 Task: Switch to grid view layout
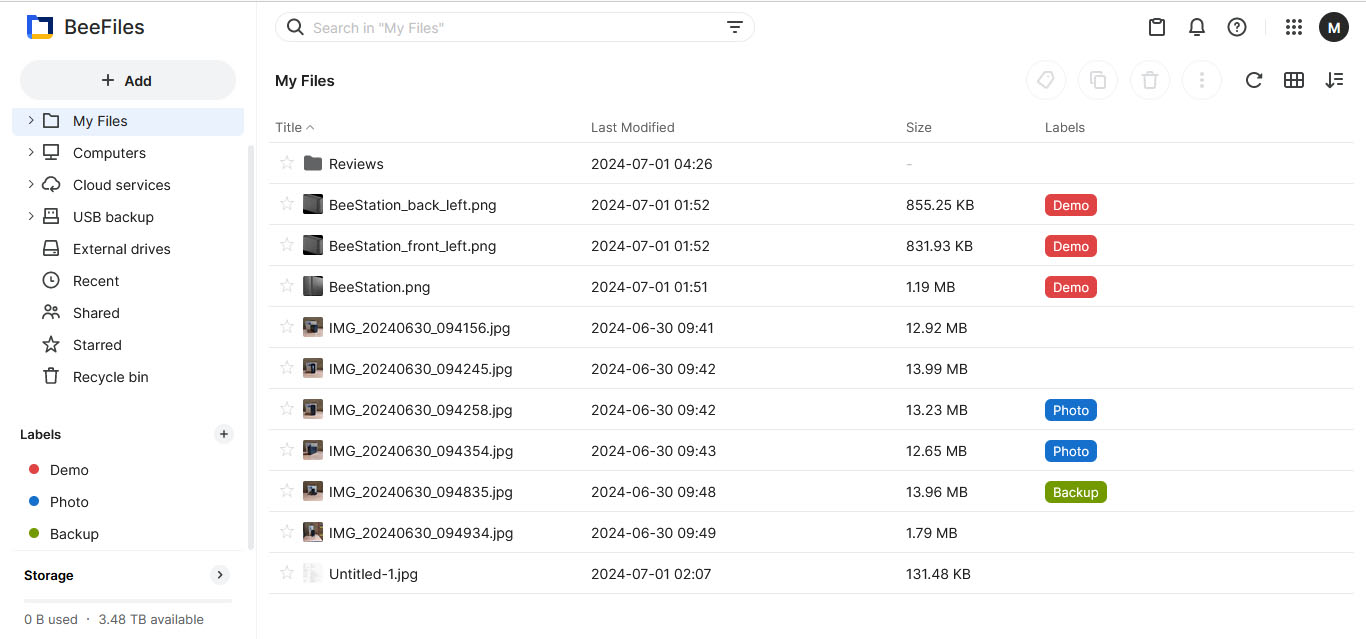[1294, 81]
